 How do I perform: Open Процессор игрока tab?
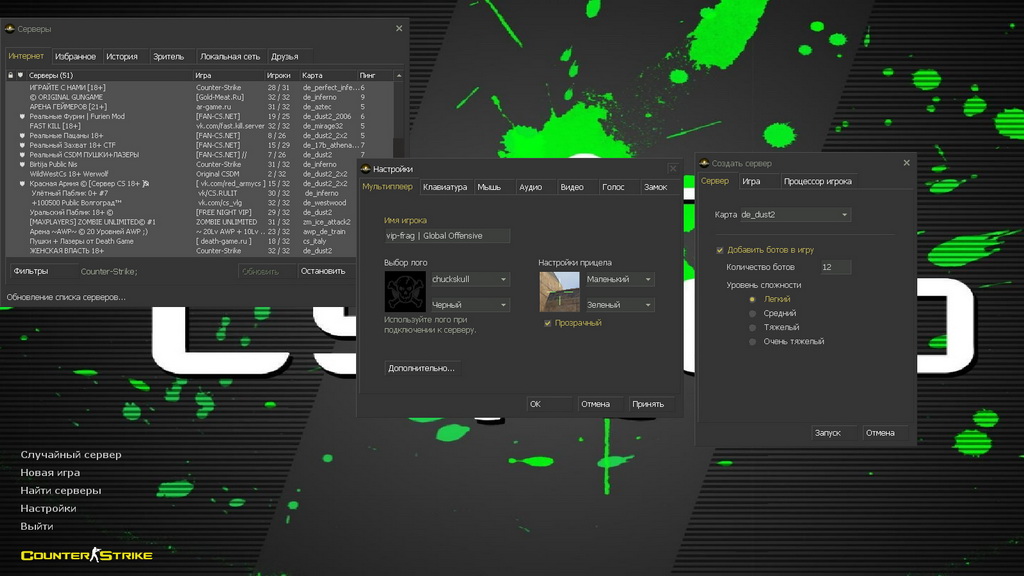(818, 182)
